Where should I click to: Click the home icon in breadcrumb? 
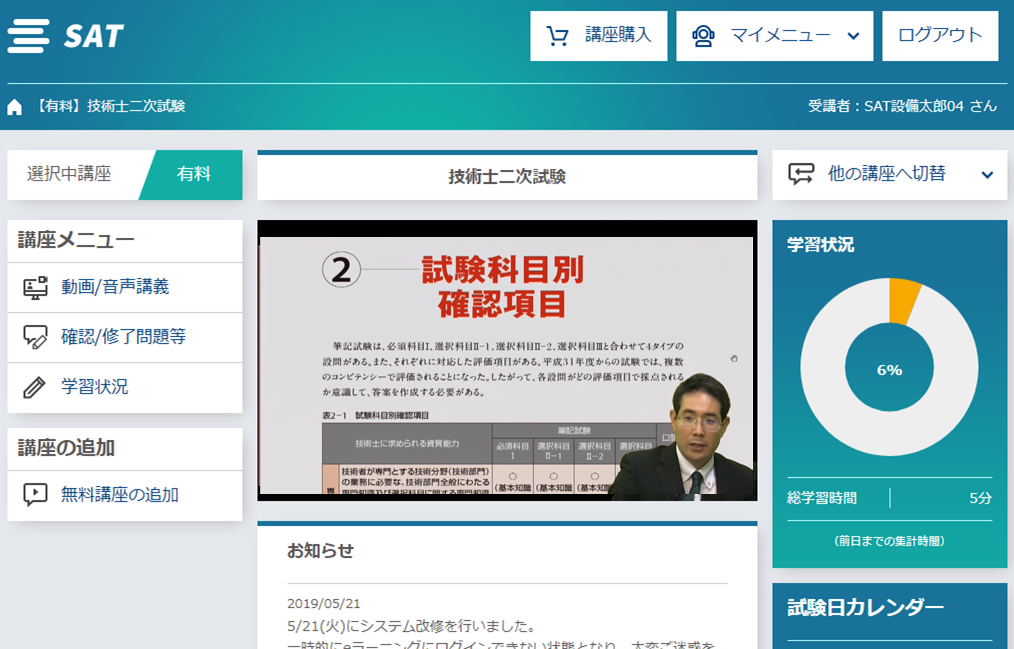pos(14,107)
